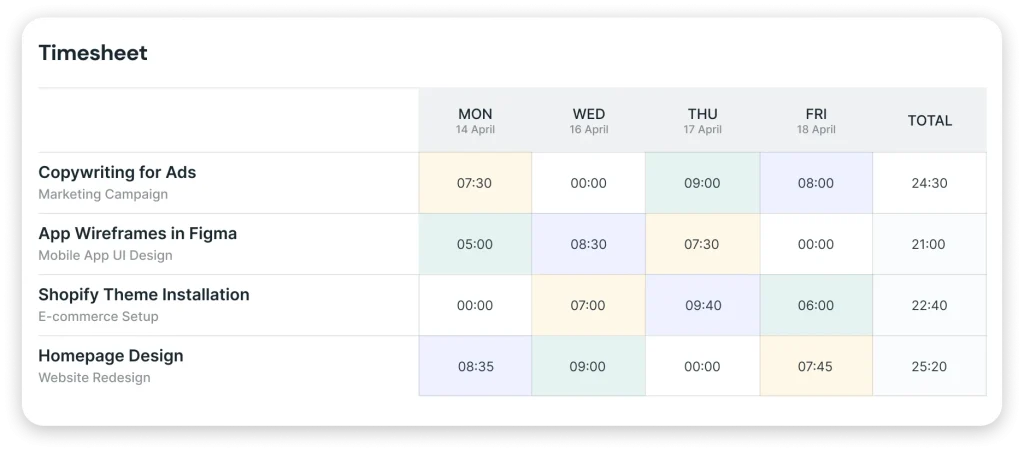
Task: Click the Copywriting for Ads task name
Action: pos(117,172)
